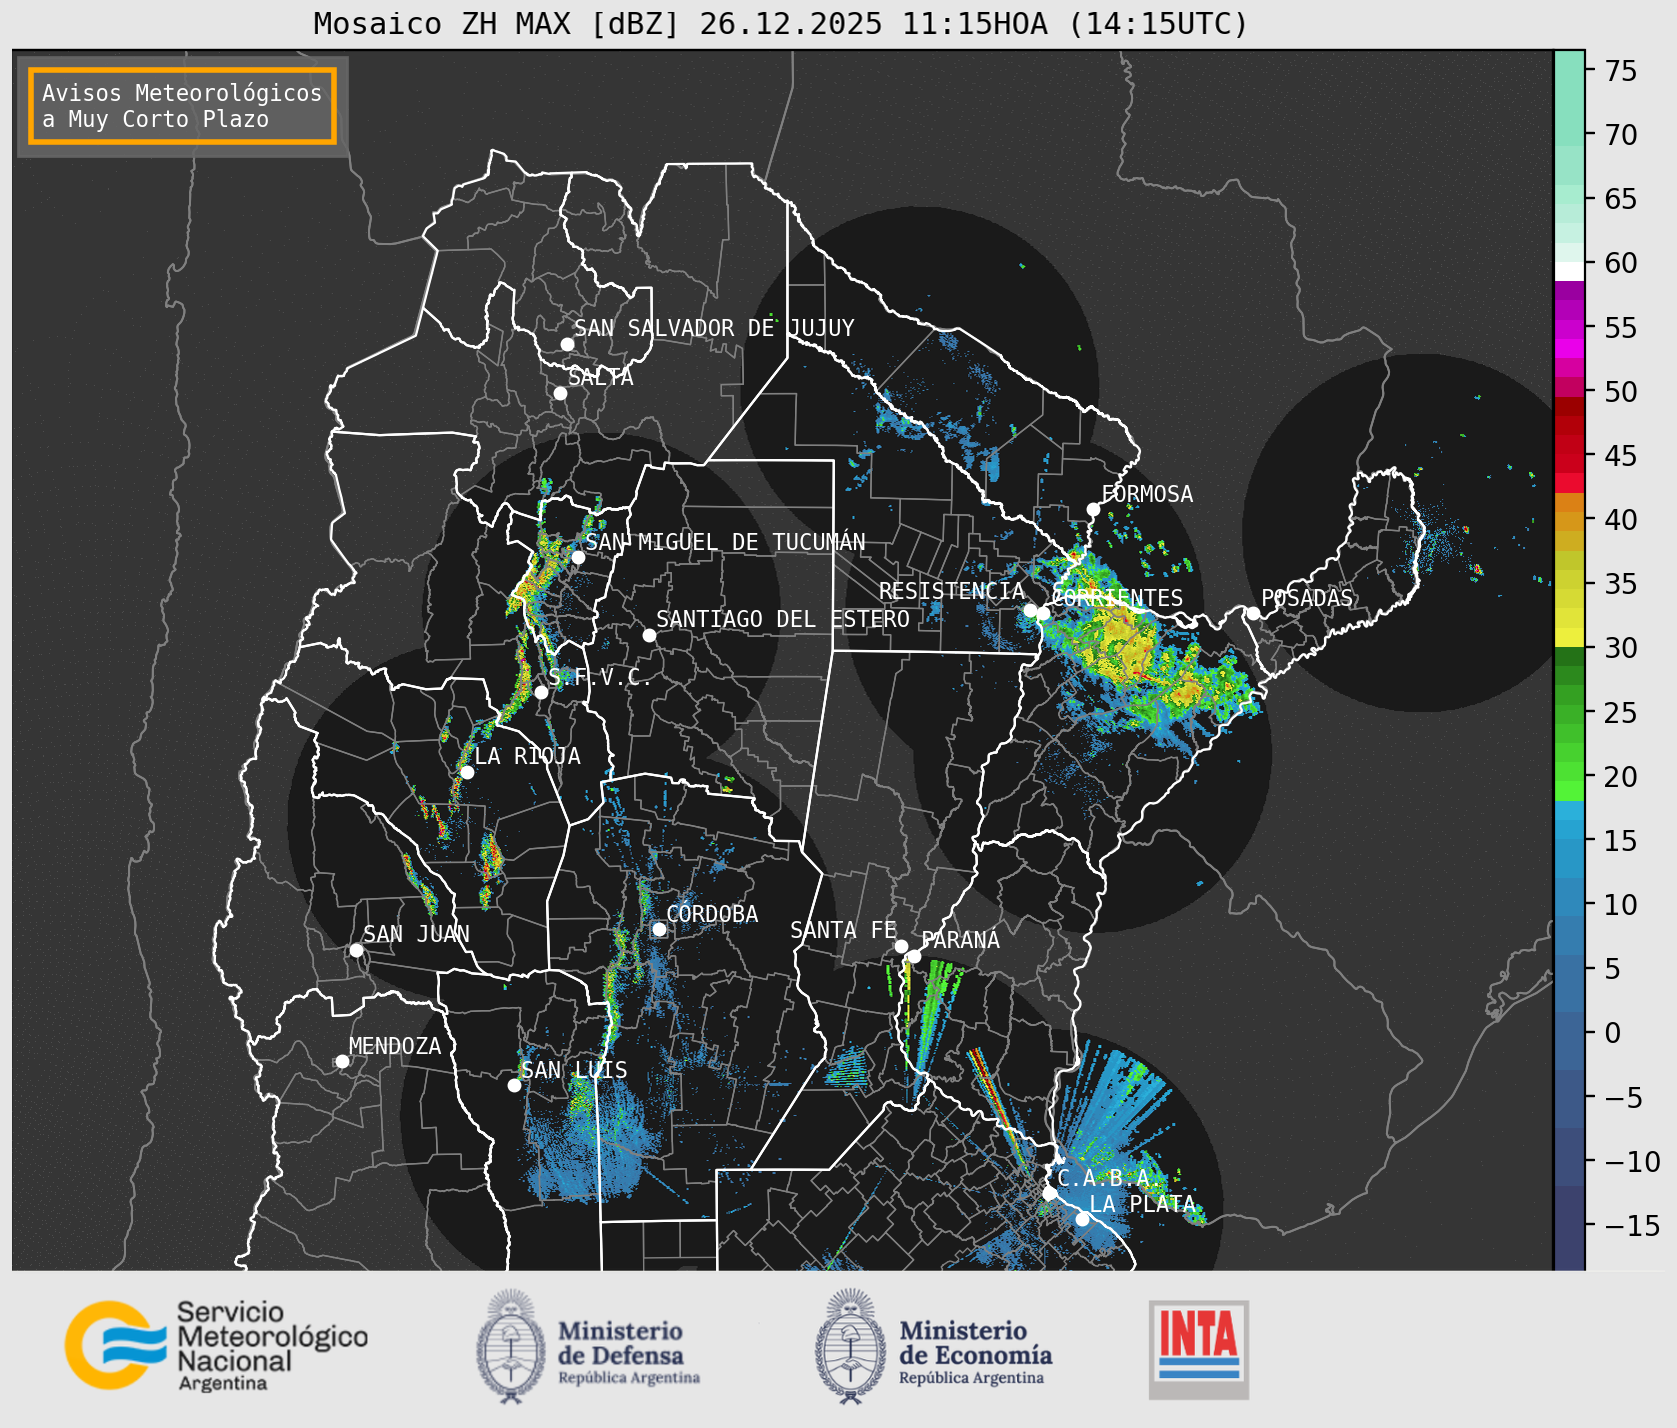Click the POSADAS label text
The width and height of the screenshot is (1677, 1428).
click(1307, 598)
